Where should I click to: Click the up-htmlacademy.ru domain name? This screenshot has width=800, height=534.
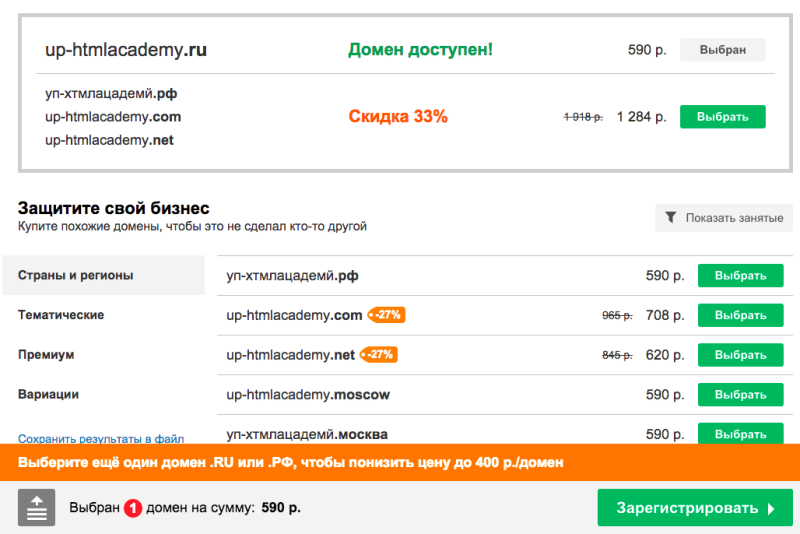pos(126,50)
